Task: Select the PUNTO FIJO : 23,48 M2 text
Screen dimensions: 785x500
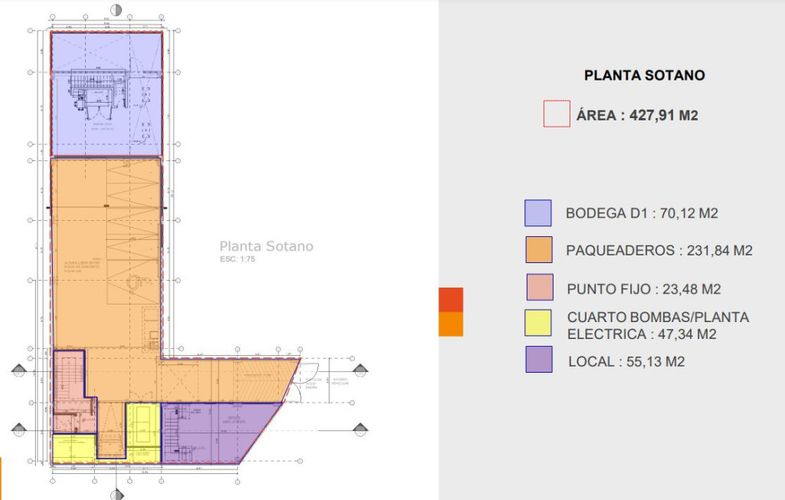Action: point(644,289)
